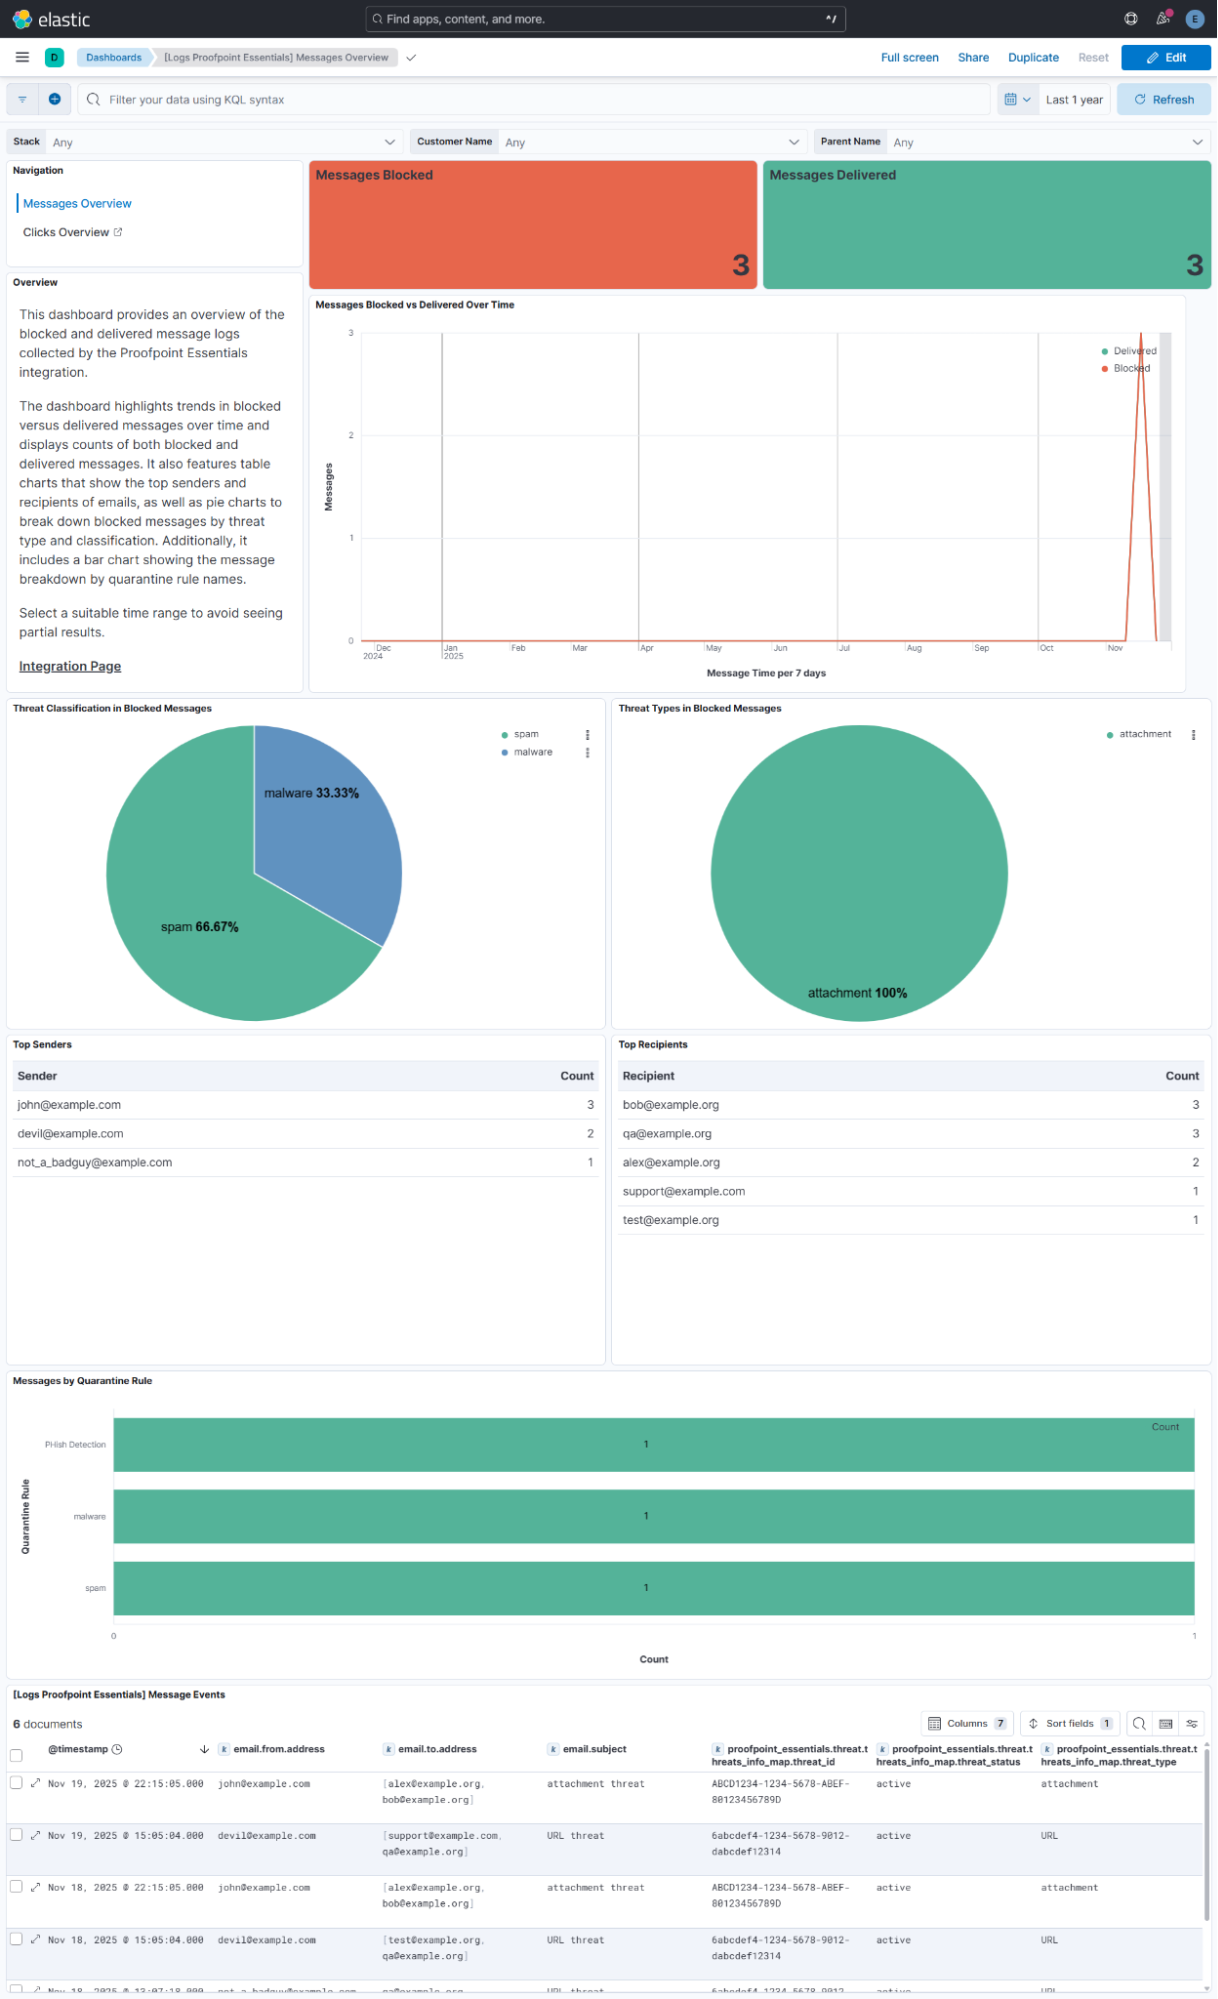Open the Customer Name dropdown
This screenshot has width=1218, height=1999.
click(652, 142)
